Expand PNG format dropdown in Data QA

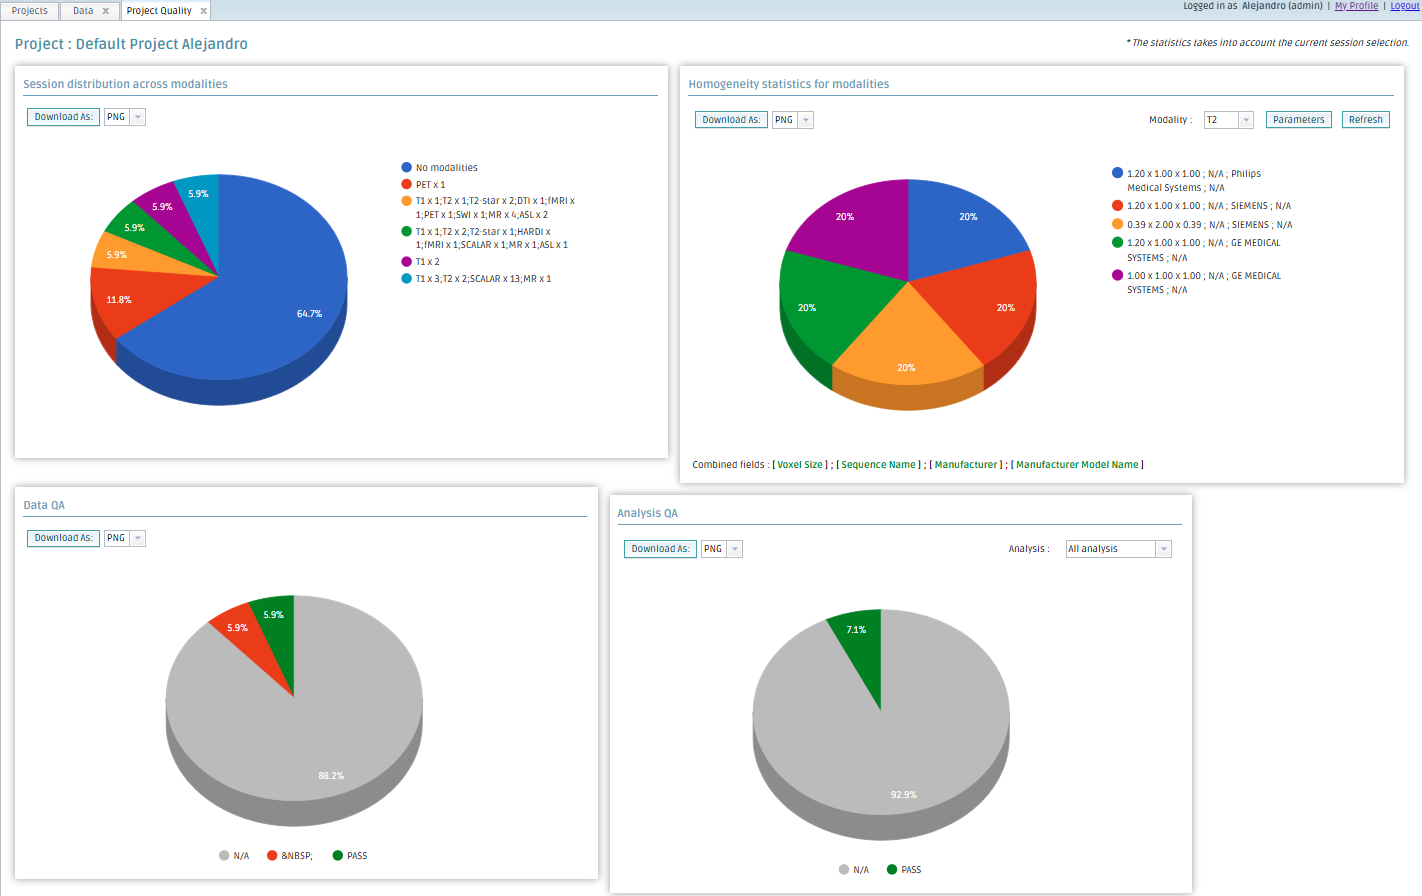[x=138, y=538]
